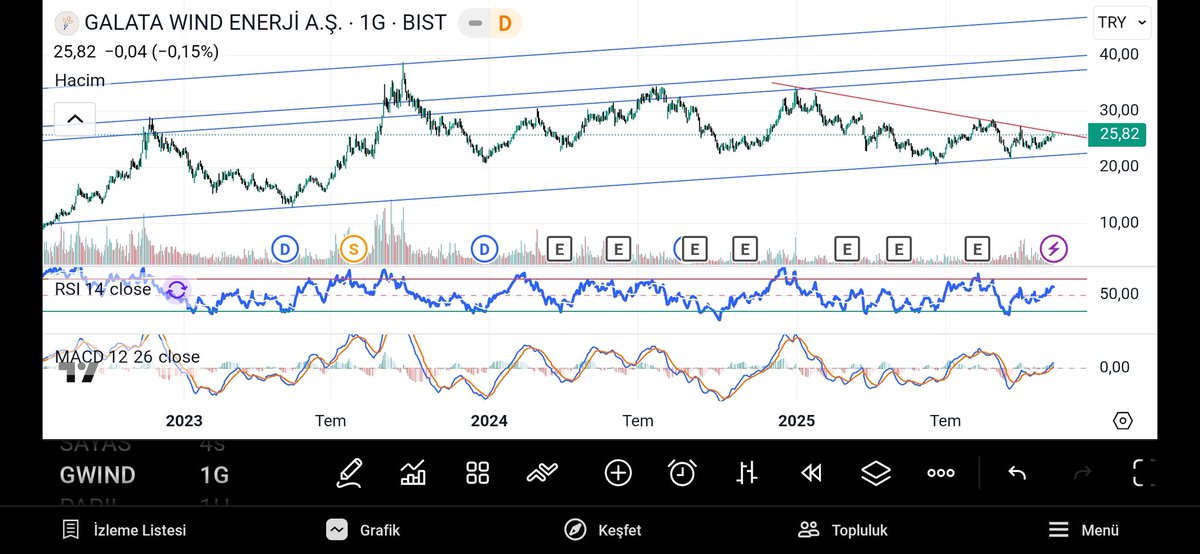Tap the purple lightning event marker
This screenshot has height=554, width=1200.
pos(1053,247)
